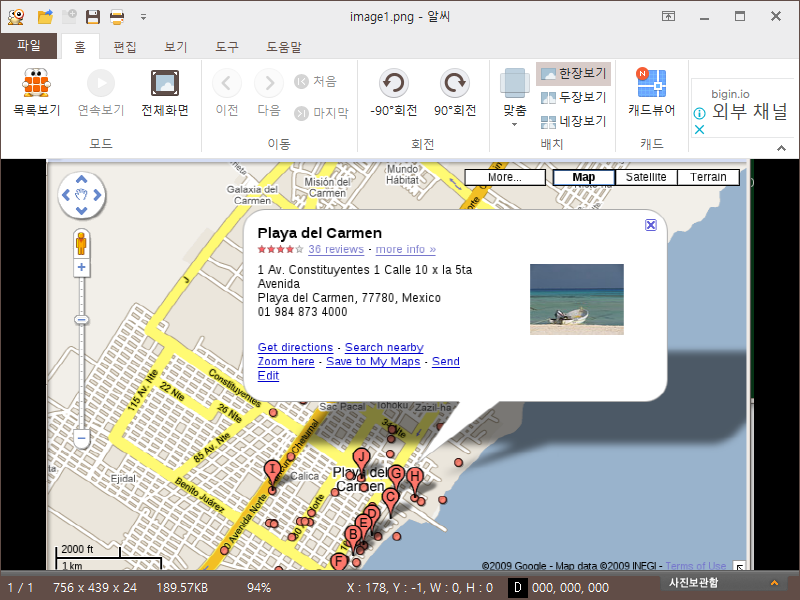Toggle ribbon display options in title bar
This screenshot has width=800, height=600.
pyautogui.click(x=668, y=16)
